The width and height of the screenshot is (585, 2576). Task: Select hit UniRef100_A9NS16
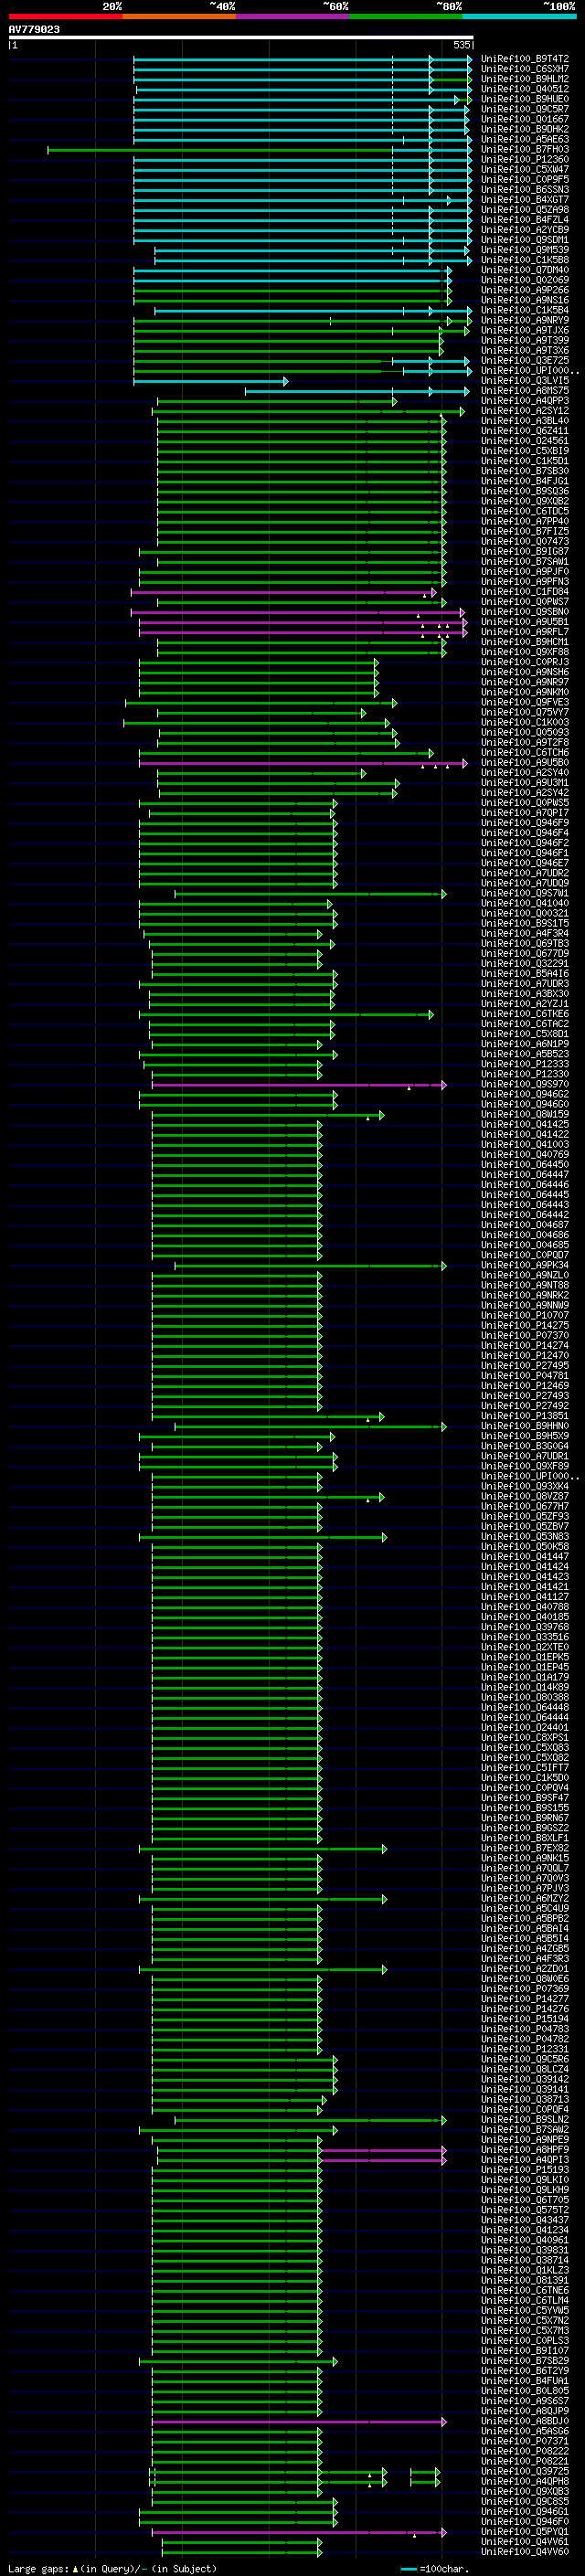tap(525, 300)
